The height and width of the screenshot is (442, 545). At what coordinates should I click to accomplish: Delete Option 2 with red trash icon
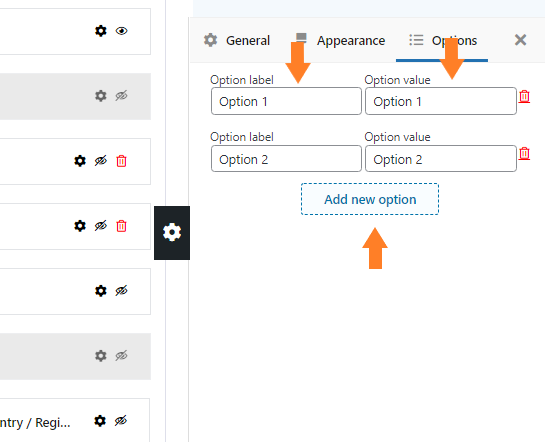click(x=524, y=153)
